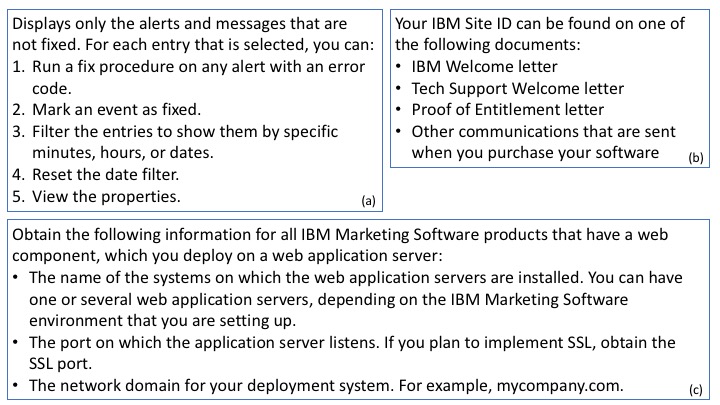Click the line 'View the properties.'
This screenshot has height=405, width=720.
pos(106,197)
